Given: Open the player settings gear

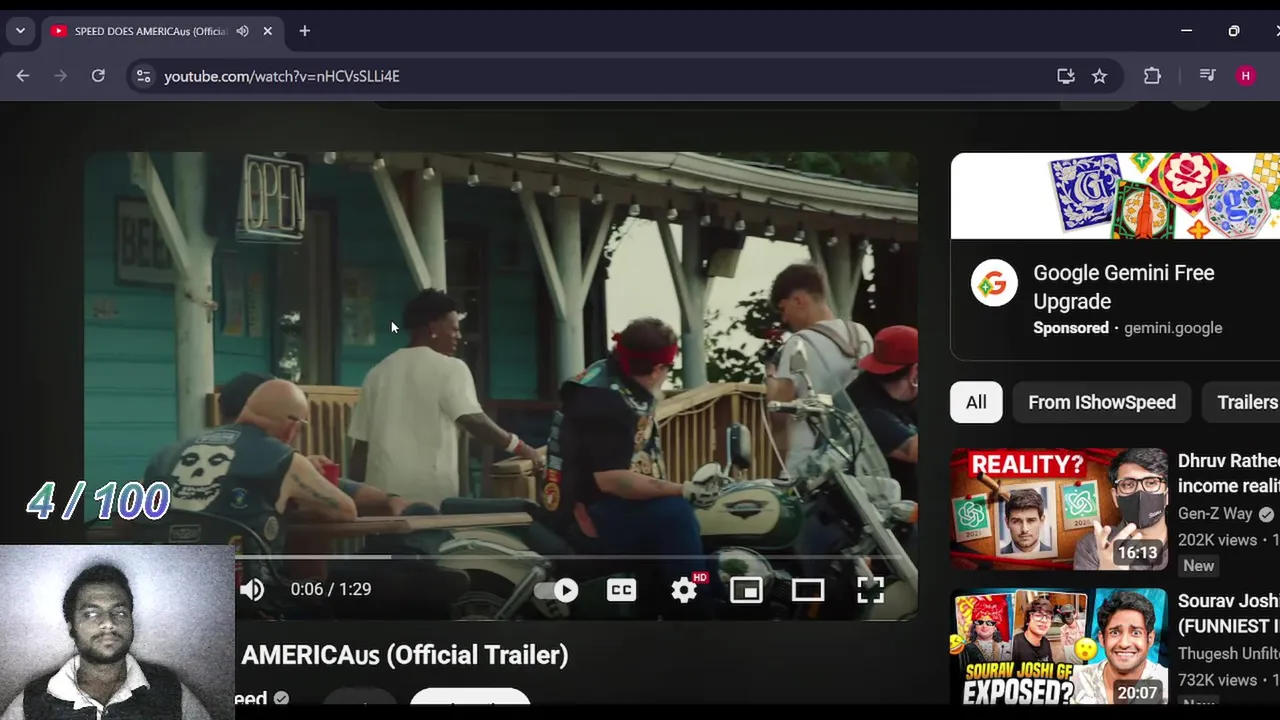Looking at the screenshot, I should (685, 590).
